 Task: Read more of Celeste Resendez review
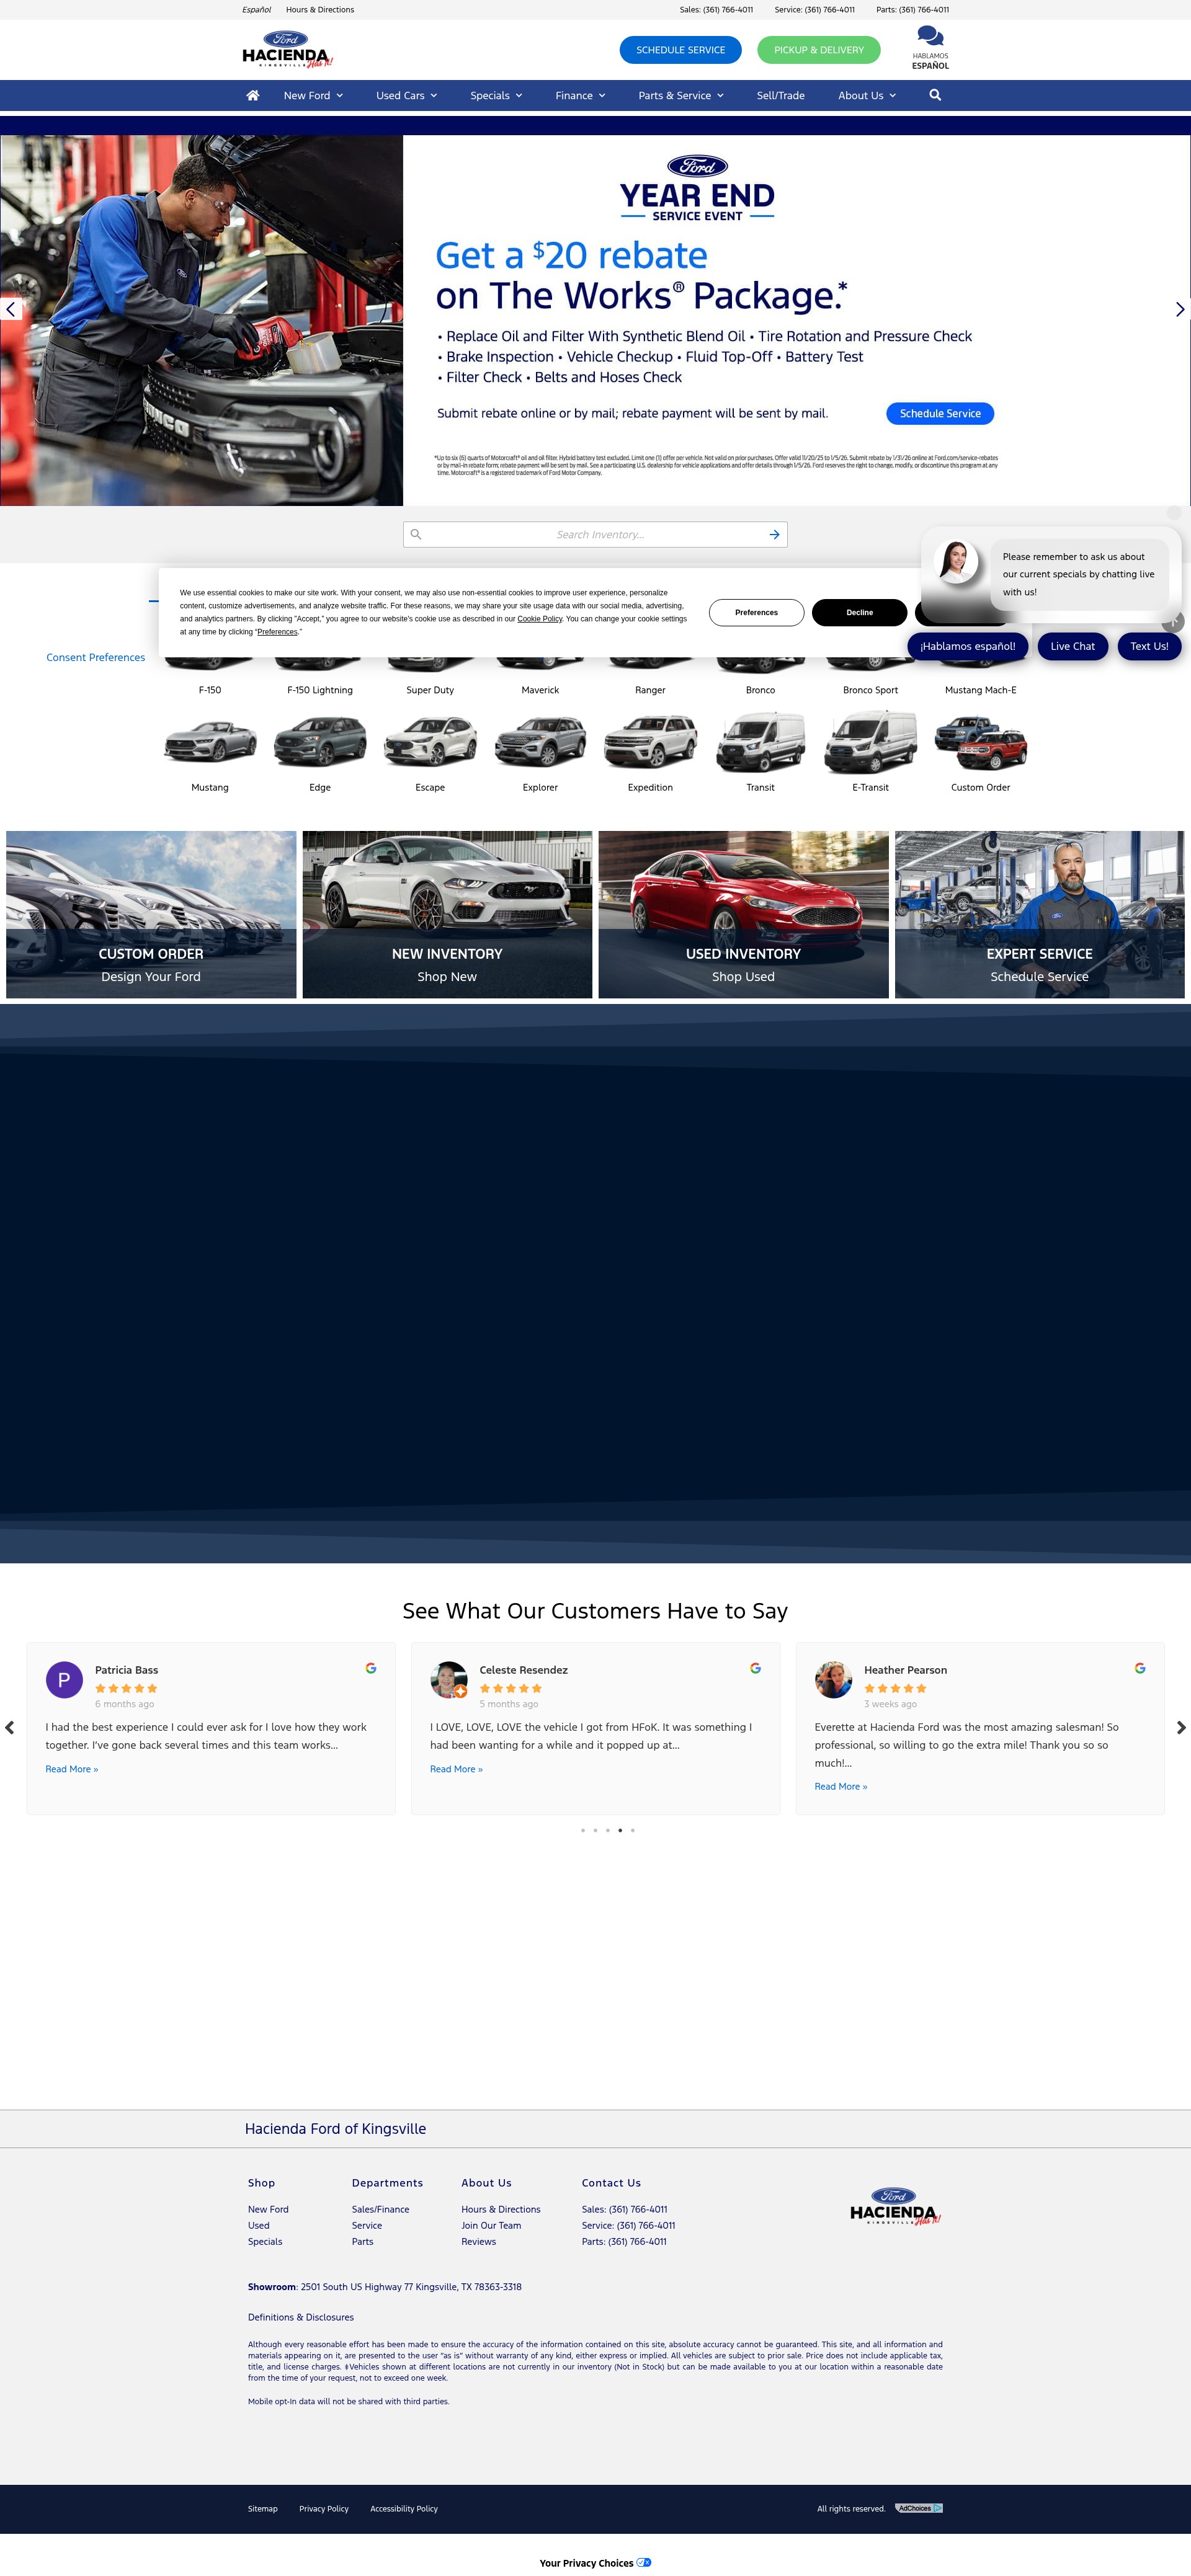tap(456, 1769)
